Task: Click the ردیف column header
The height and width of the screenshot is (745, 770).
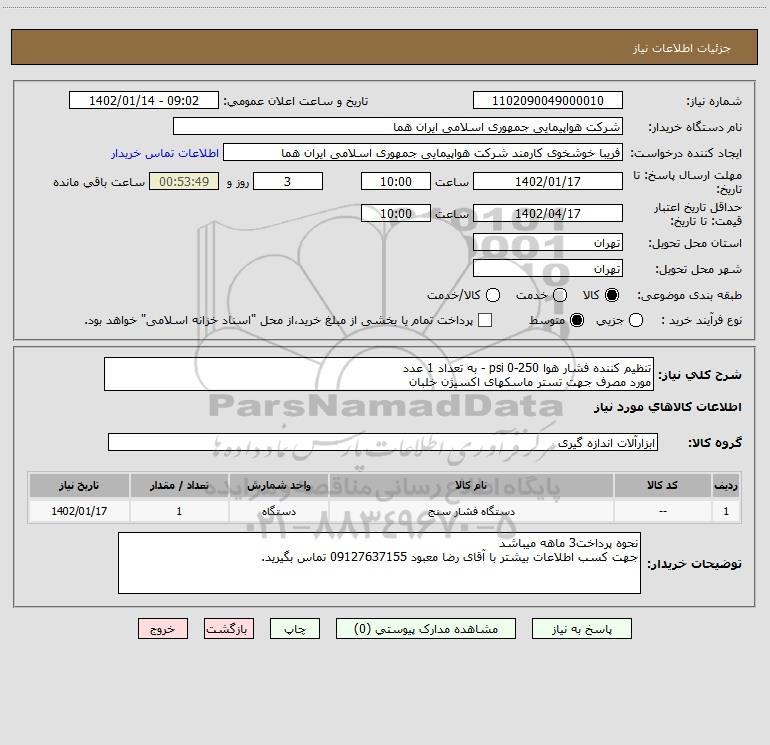Action: click(726, 486)
